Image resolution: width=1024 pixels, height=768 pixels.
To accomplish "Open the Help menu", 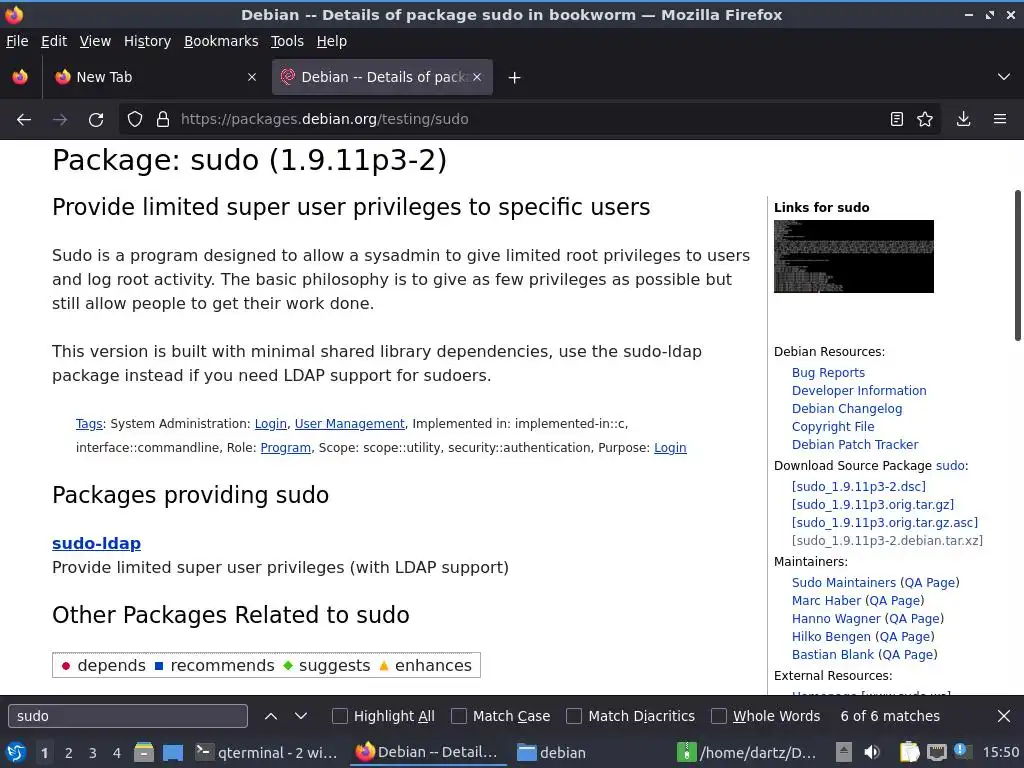I will 332,41.
